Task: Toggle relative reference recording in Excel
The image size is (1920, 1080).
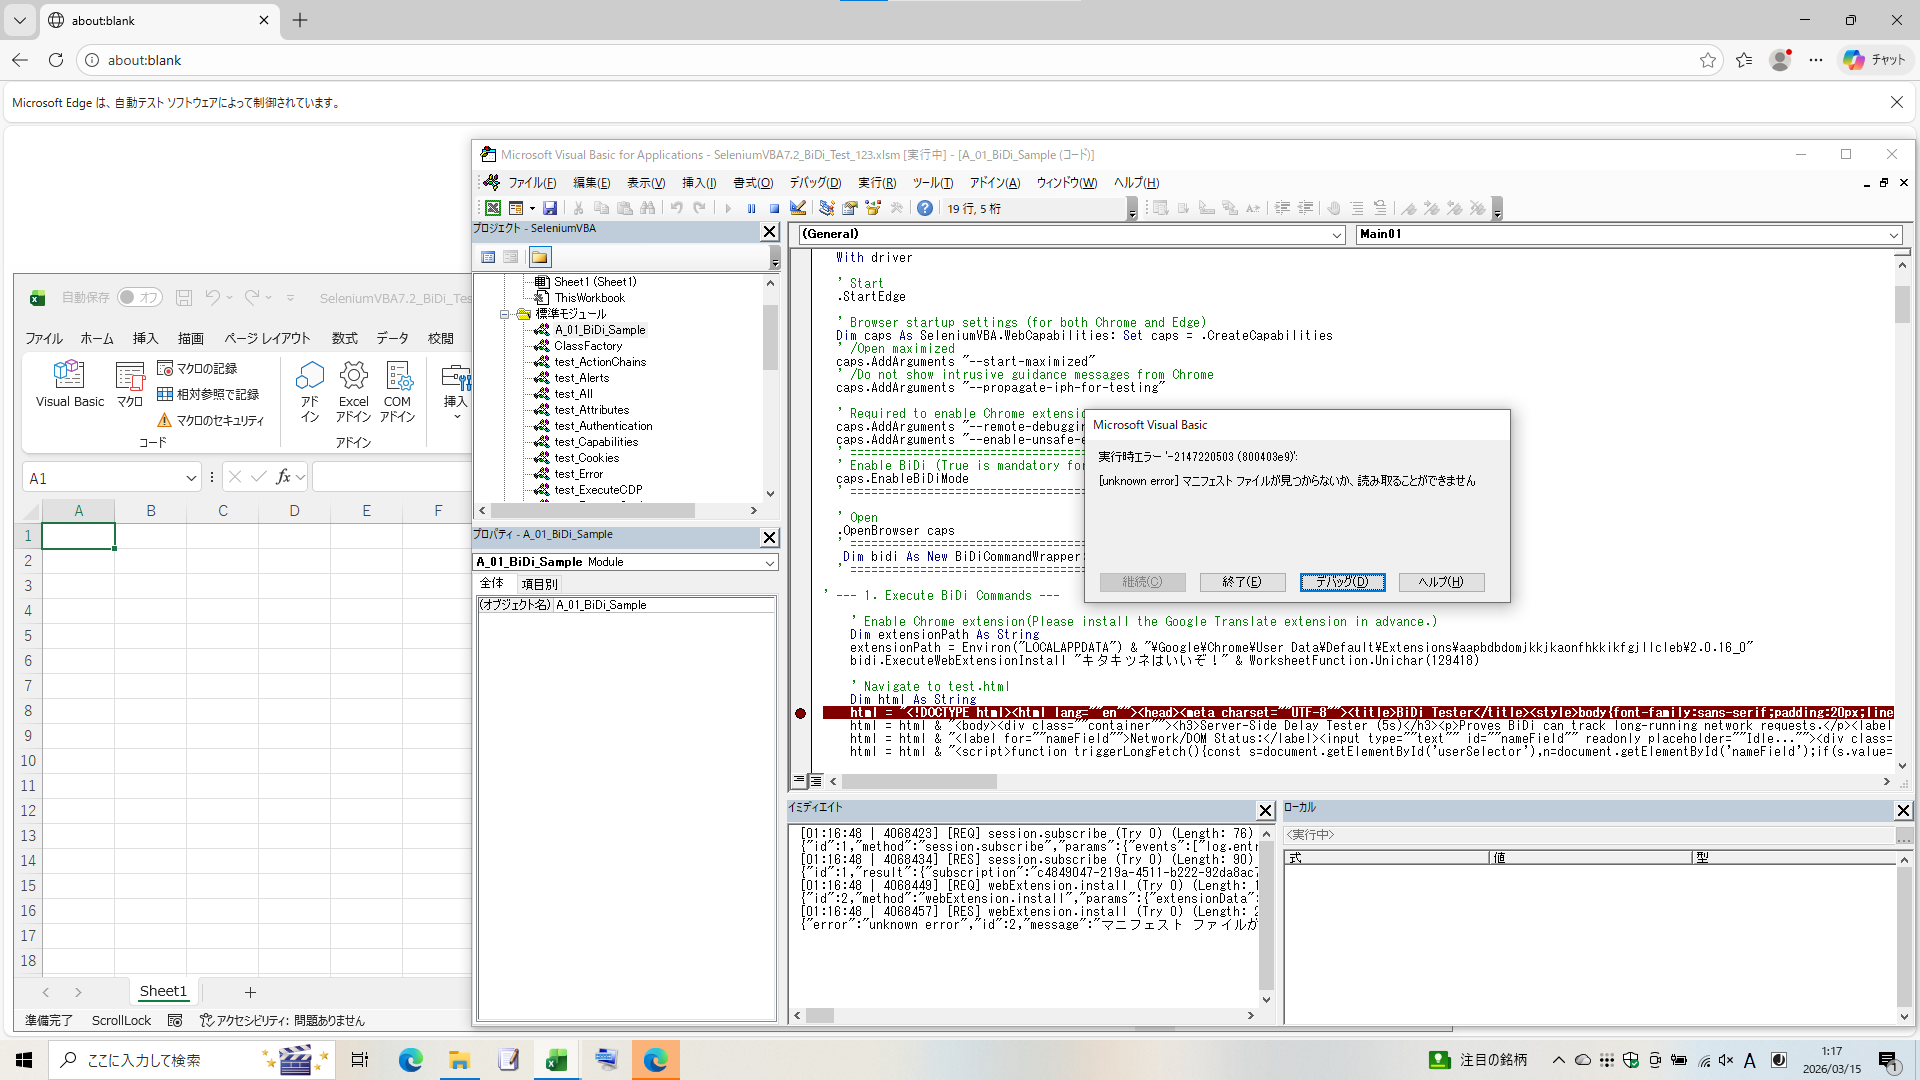Action: click(x=208, y=395)
